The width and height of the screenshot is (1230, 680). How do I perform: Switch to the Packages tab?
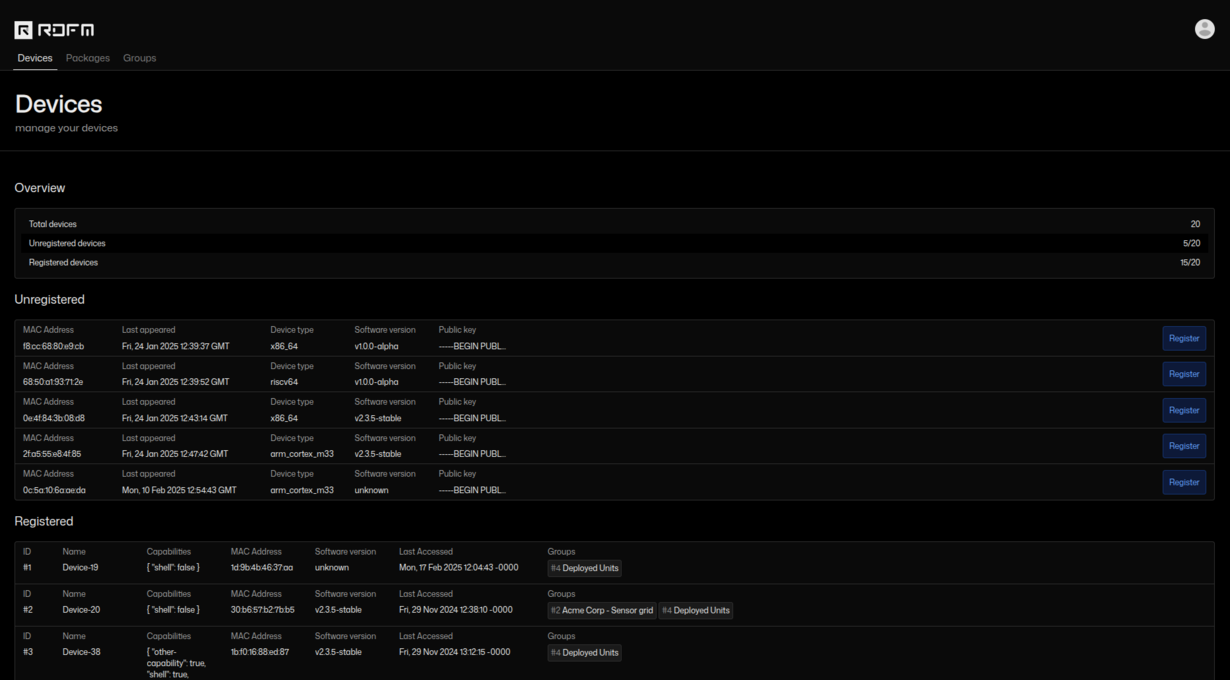(x=88, y=58)
